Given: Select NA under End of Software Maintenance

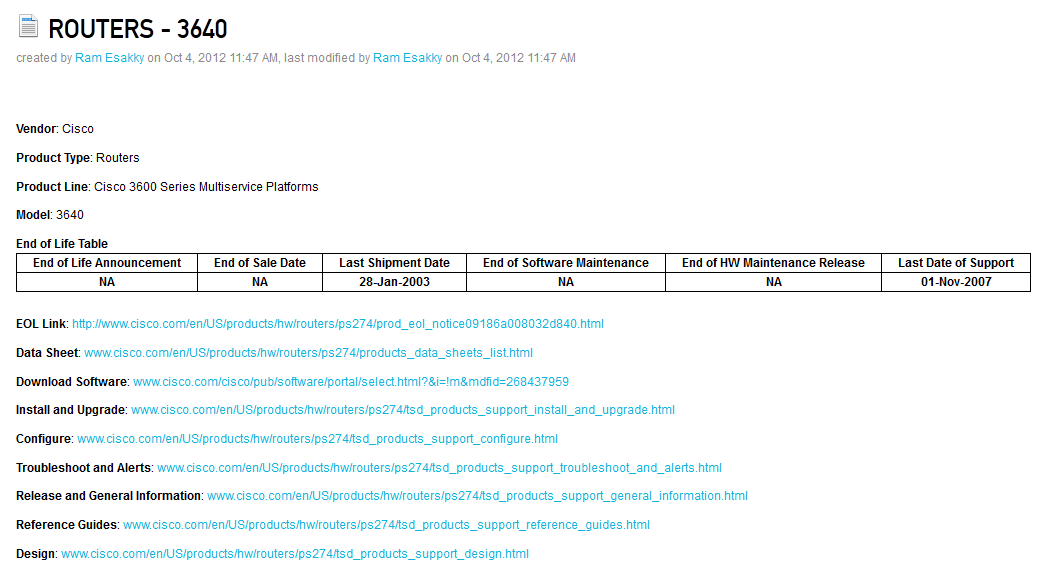Looking at the screenshot, I should tap(566, 282).
